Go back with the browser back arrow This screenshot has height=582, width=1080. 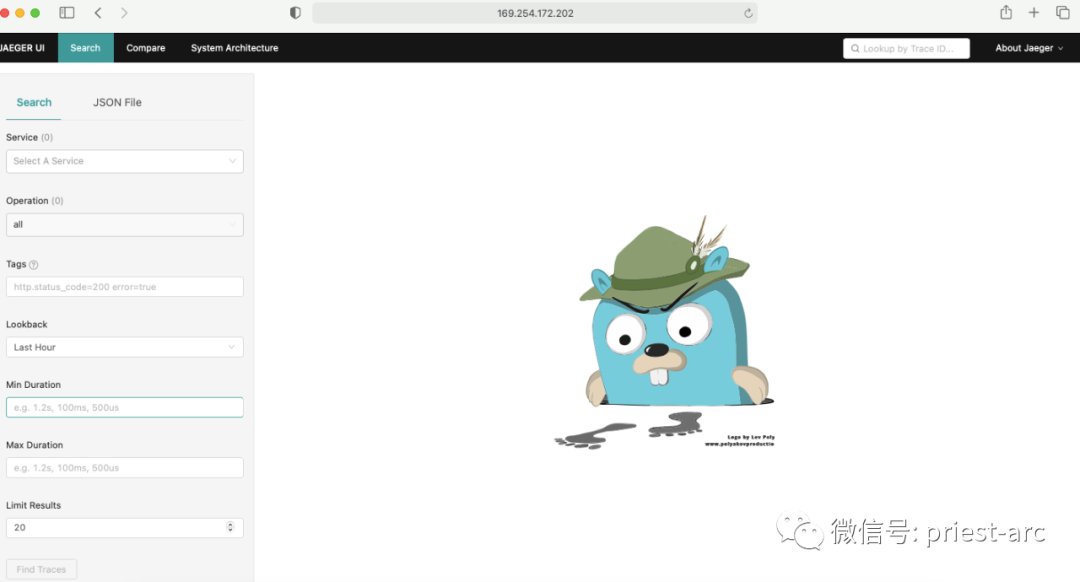tap(98, 12)
